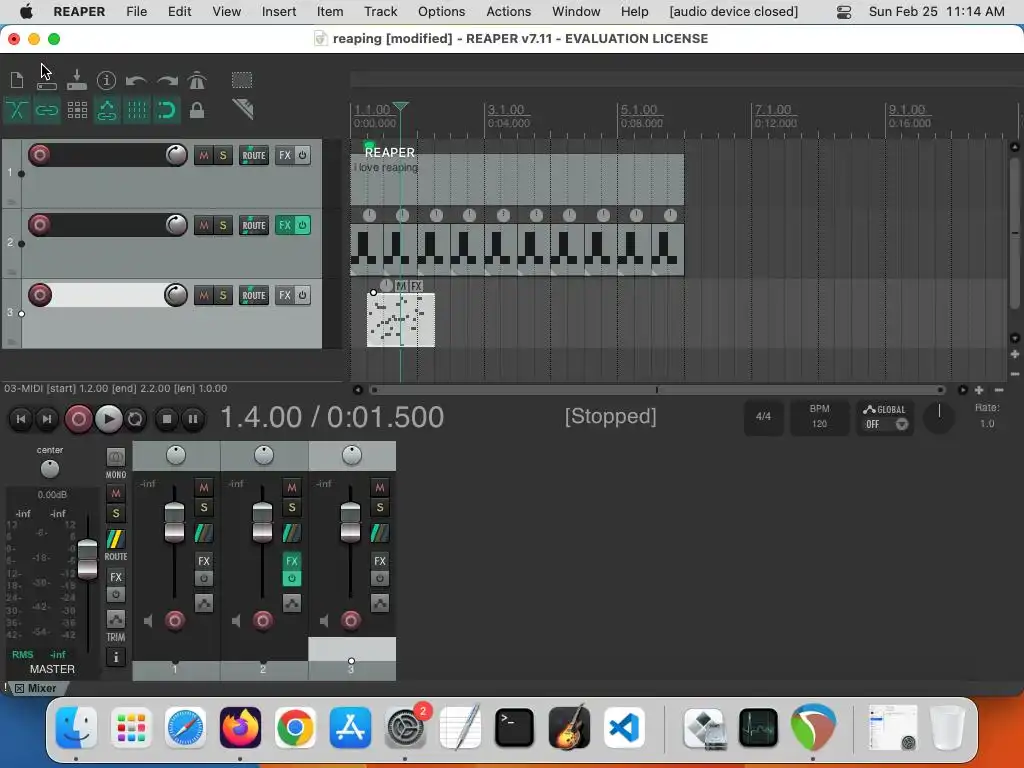Click the New project toolbar icon

tap(17, 80)
